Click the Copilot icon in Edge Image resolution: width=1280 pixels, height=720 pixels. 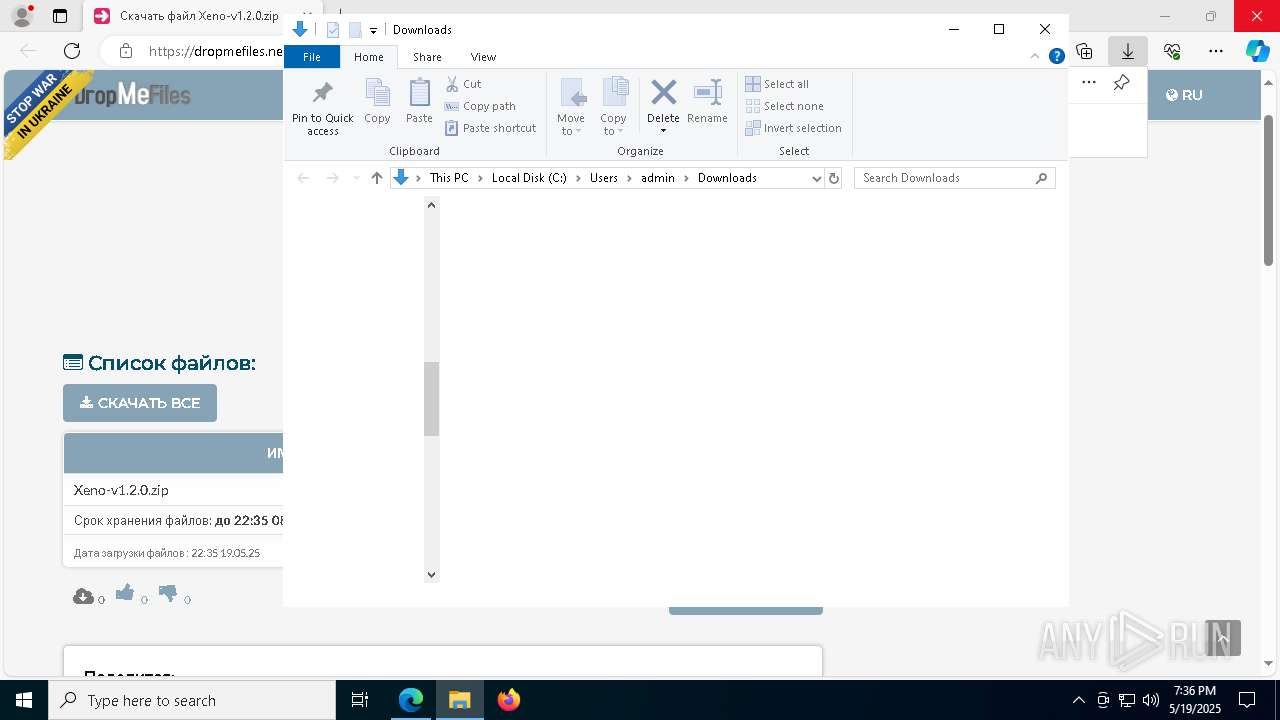click(1257, 51)
